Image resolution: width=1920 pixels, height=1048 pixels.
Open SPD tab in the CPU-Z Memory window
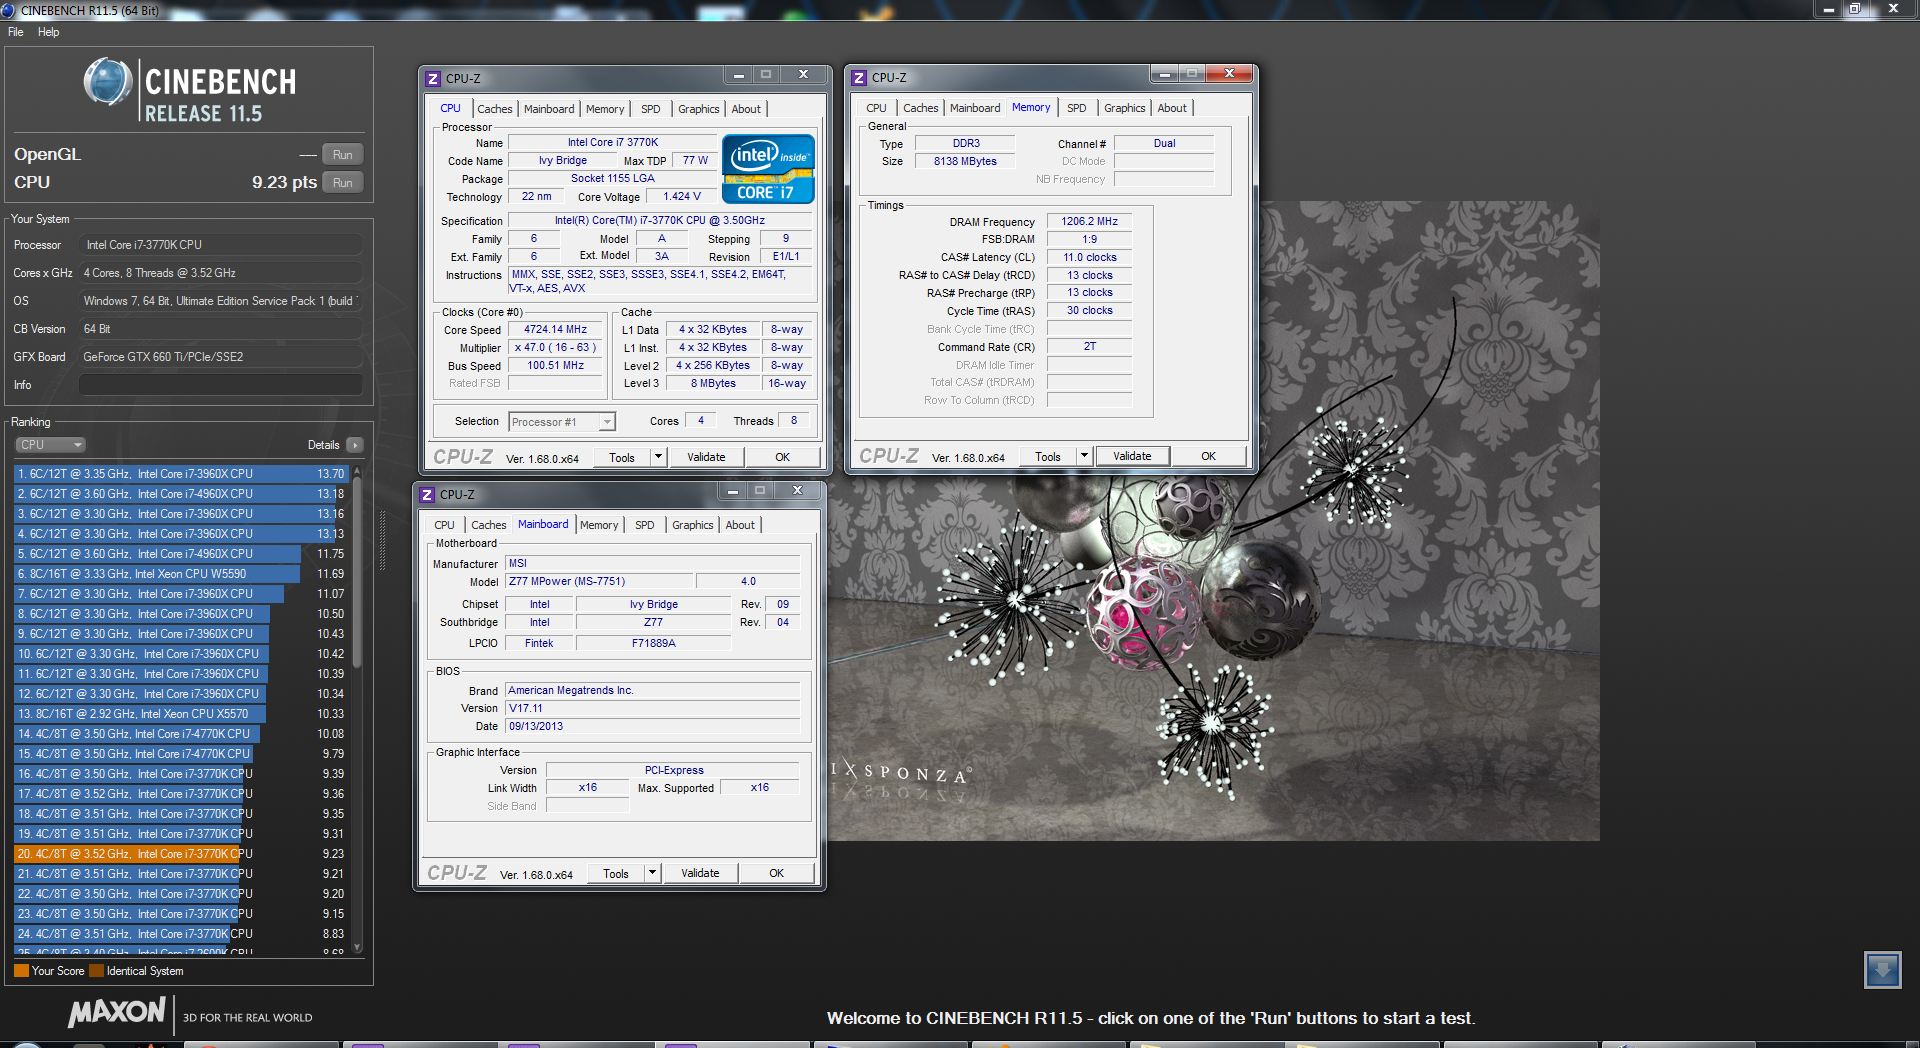pos(1077,108)
